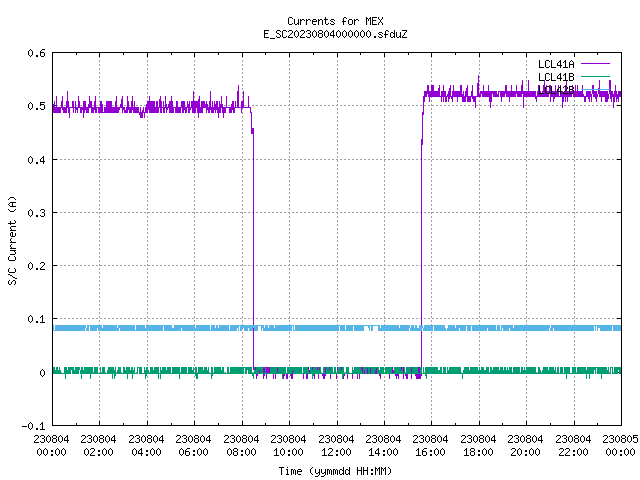Select the filename E_SC20230804000000.sfduZ subtitle
The height and width of the screenshot is (480, 640).
pyautogui.click(x=335, y=34)
